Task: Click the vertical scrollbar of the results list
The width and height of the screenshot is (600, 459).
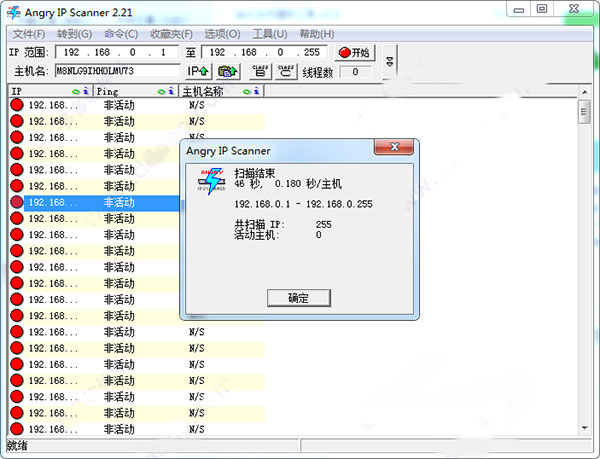Action: (584, 250)
